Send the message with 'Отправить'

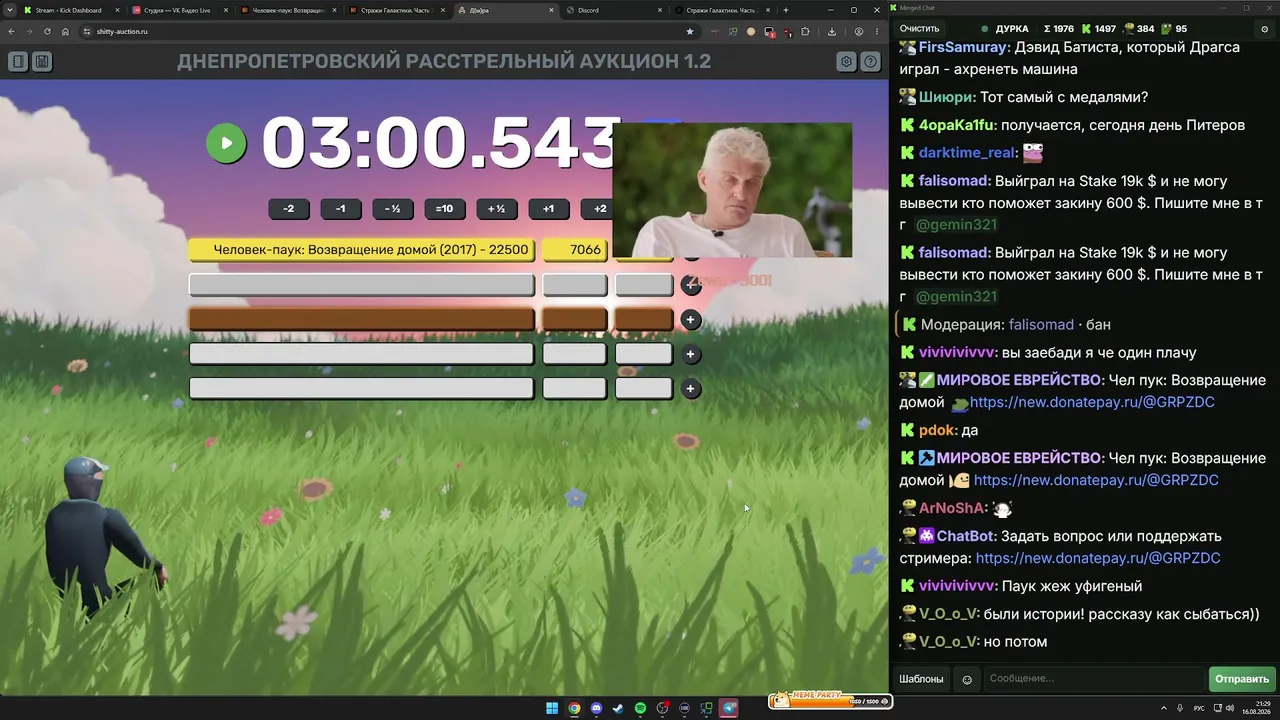pos(1242,679)
